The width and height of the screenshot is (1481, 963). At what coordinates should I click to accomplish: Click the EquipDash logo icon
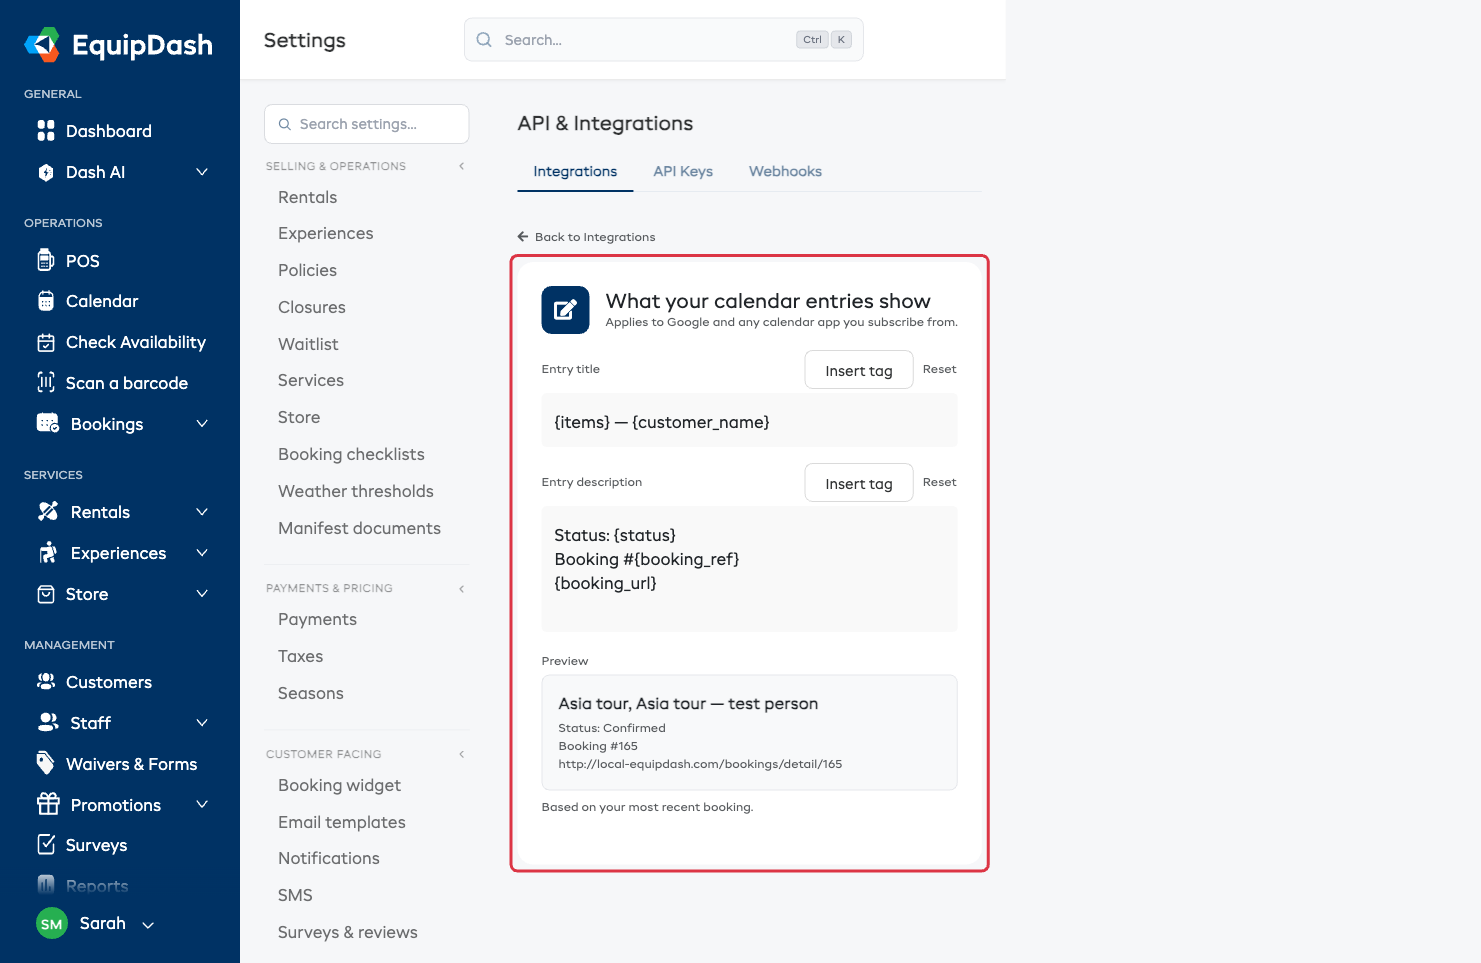point(42,45)
